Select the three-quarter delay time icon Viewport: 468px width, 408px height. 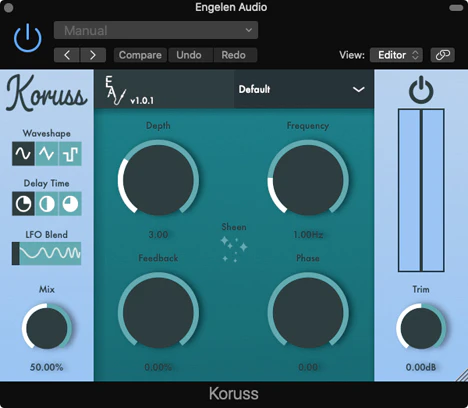[70, 203]
